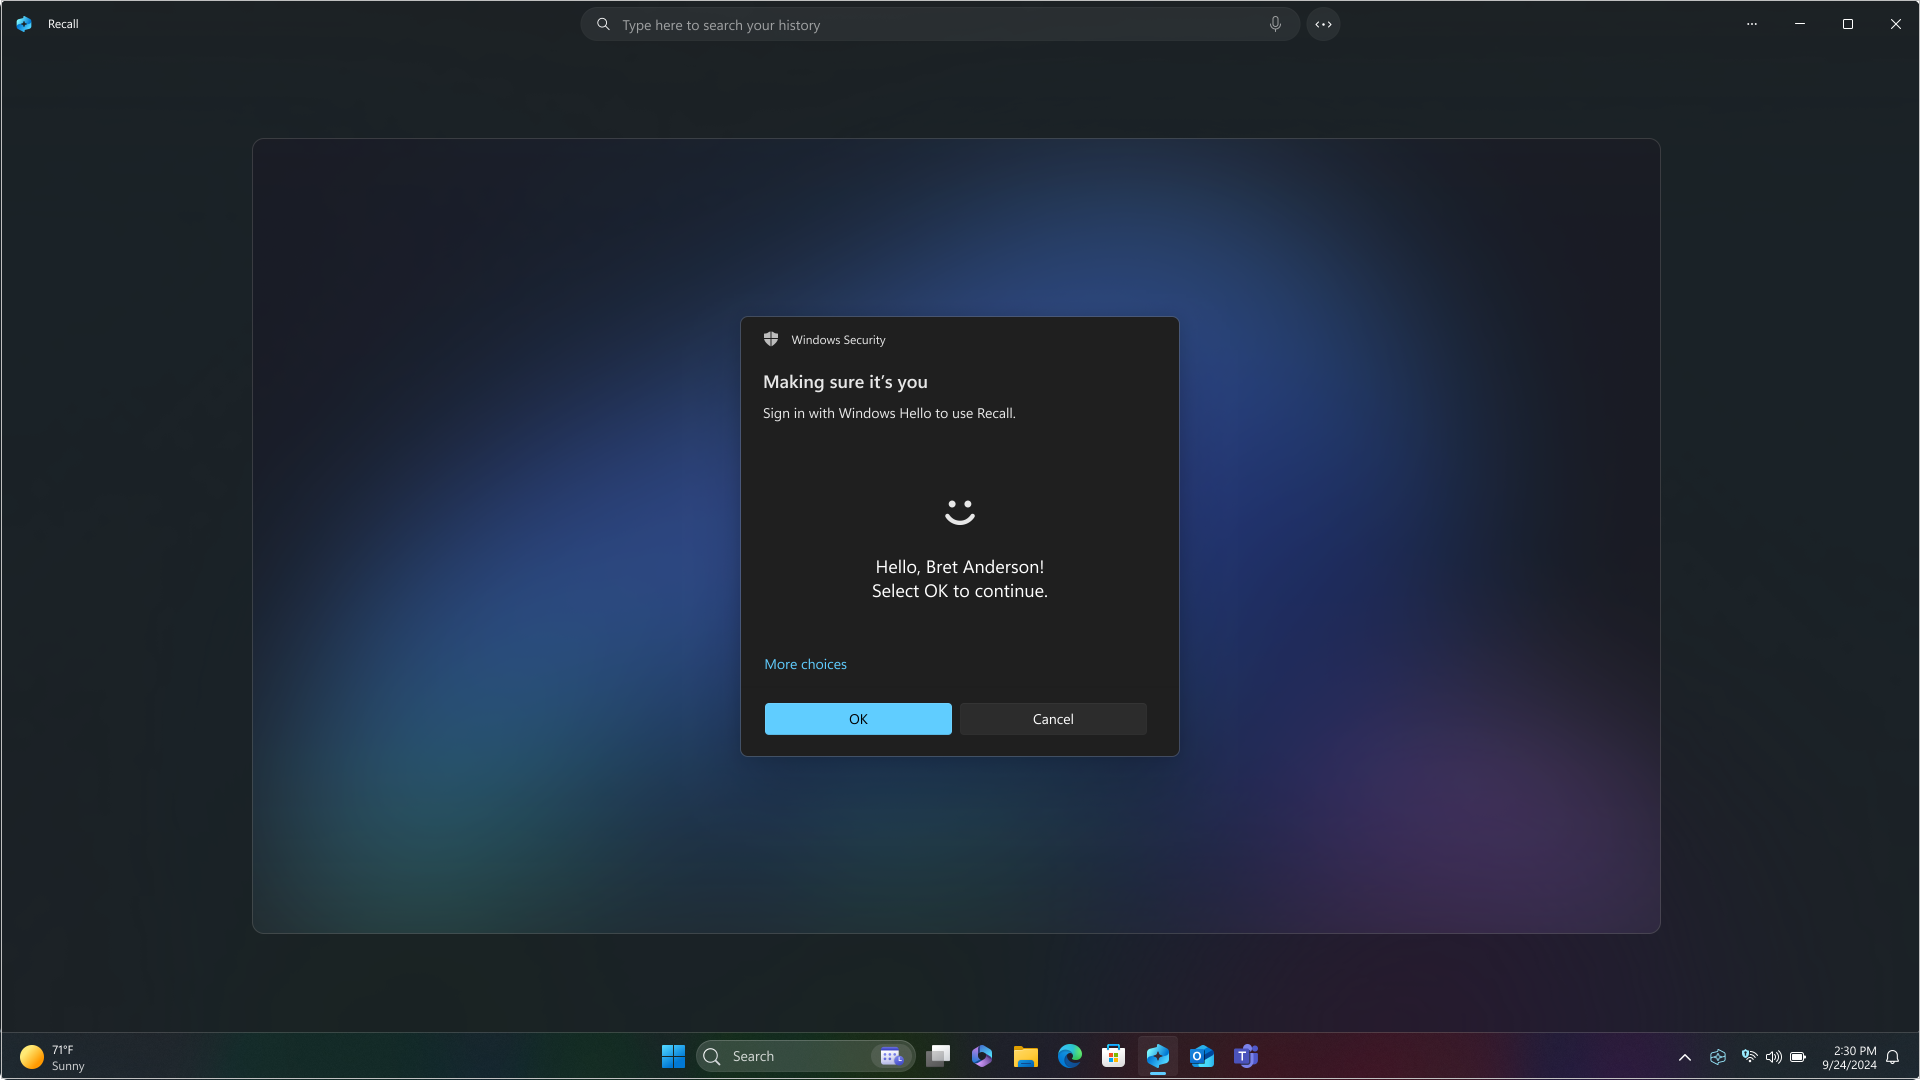Image resolution: width=1920 pixels, height=1080 pixels.
Task: Click the Microsoft Edge icon in taskbar
Action: (1069, 1055)
